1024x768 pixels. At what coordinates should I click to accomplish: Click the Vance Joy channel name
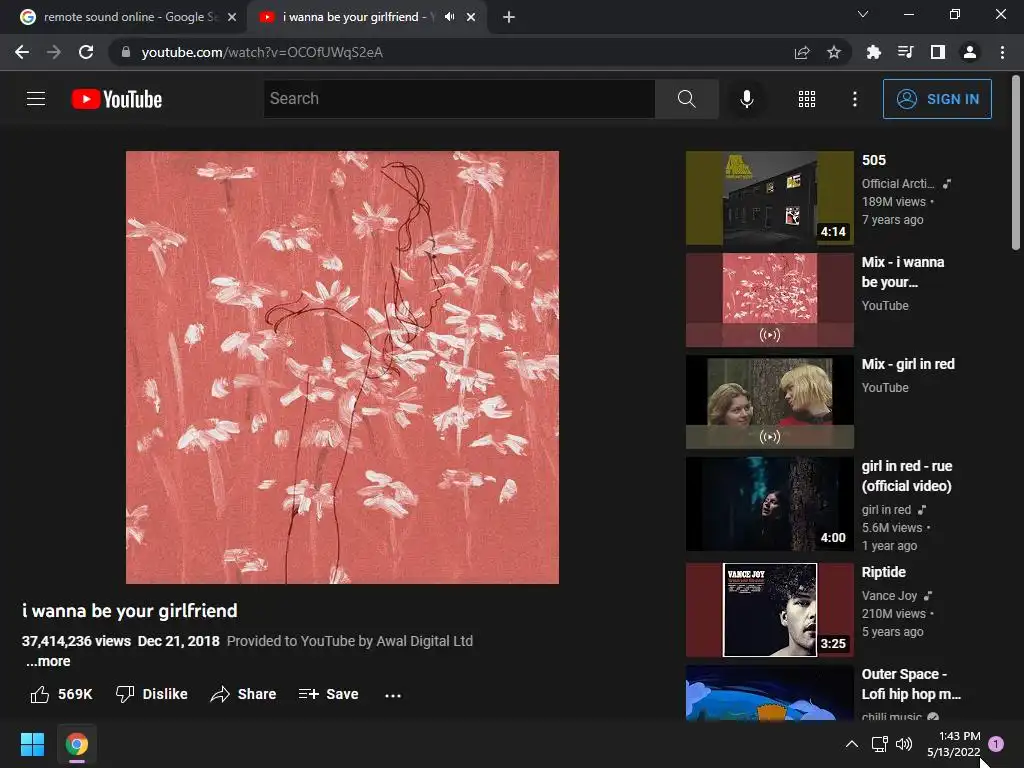pos(889,596)
